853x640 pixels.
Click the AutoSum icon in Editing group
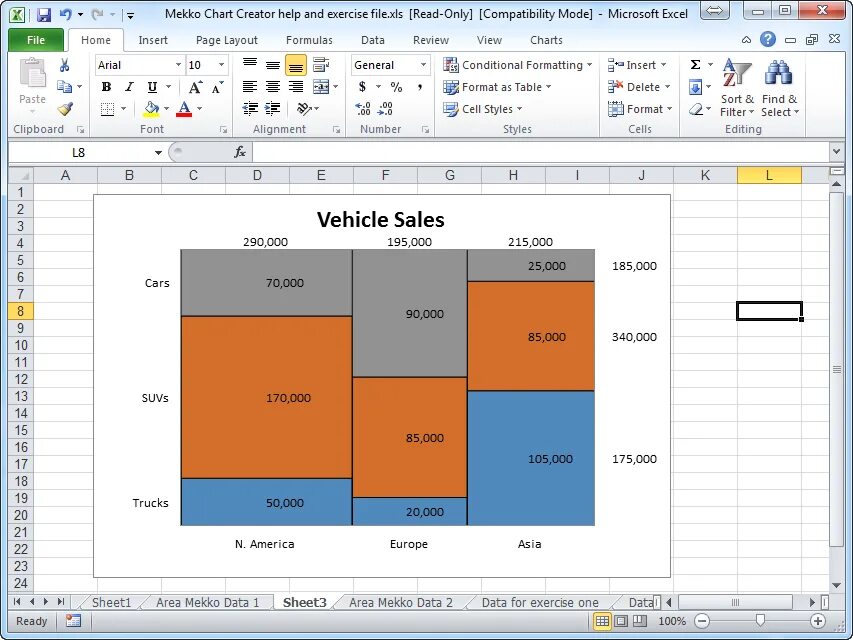694,64
